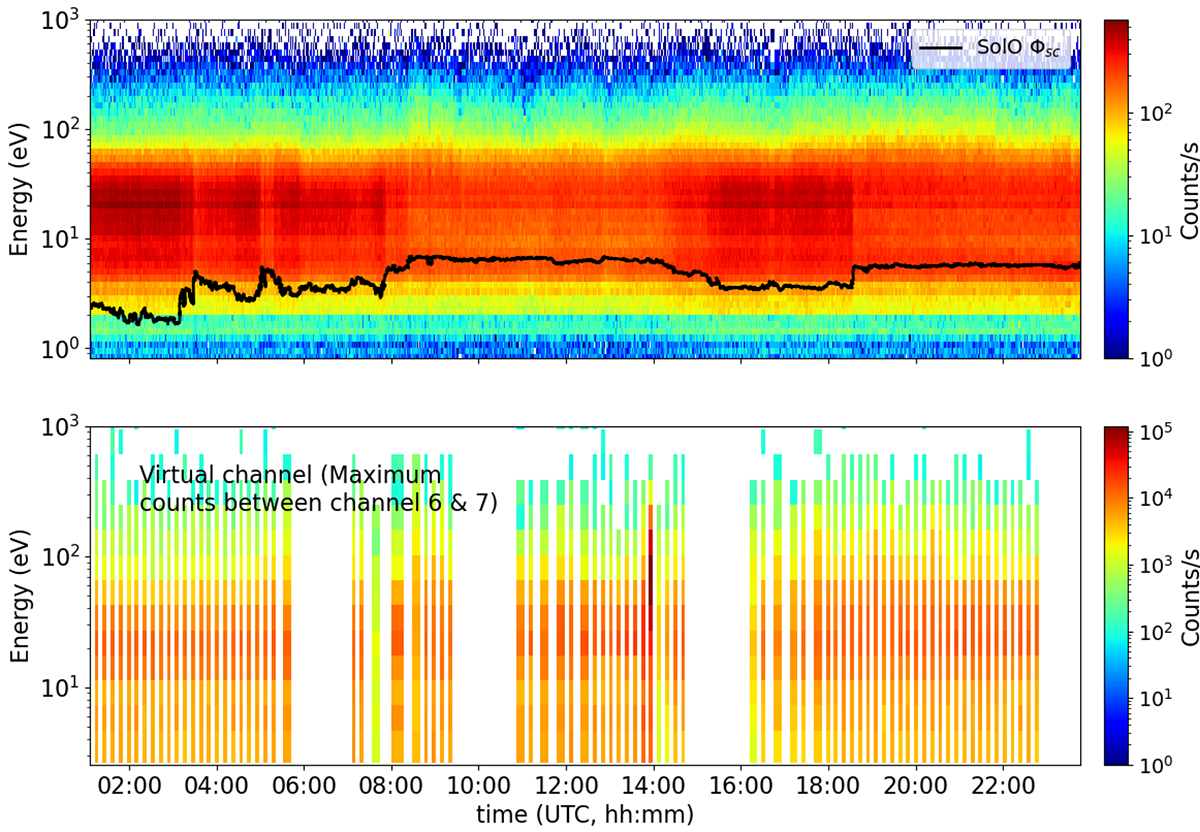This screenshot has width=1200, height=832.
Task: Select the 12:00 time axis tick label
Action: 566,785
